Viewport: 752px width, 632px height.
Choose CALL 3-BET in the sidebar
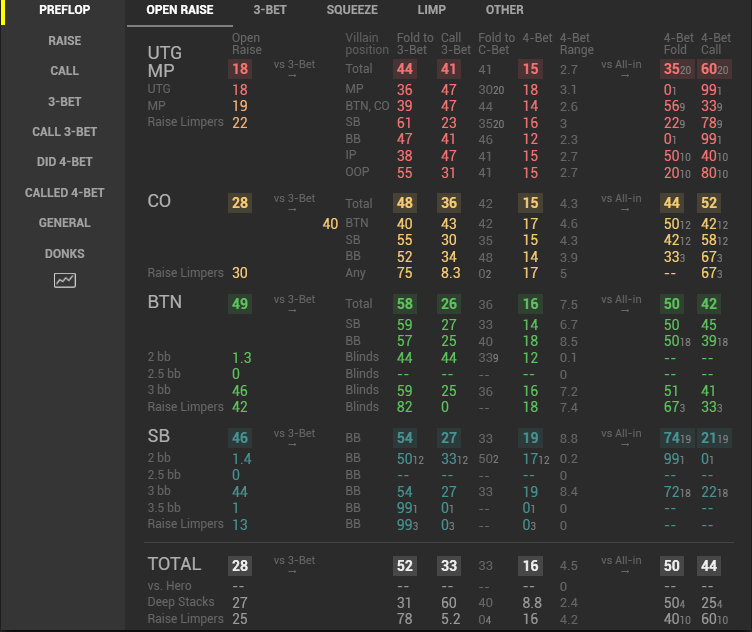pyautogui.click(x=65, y=132)
